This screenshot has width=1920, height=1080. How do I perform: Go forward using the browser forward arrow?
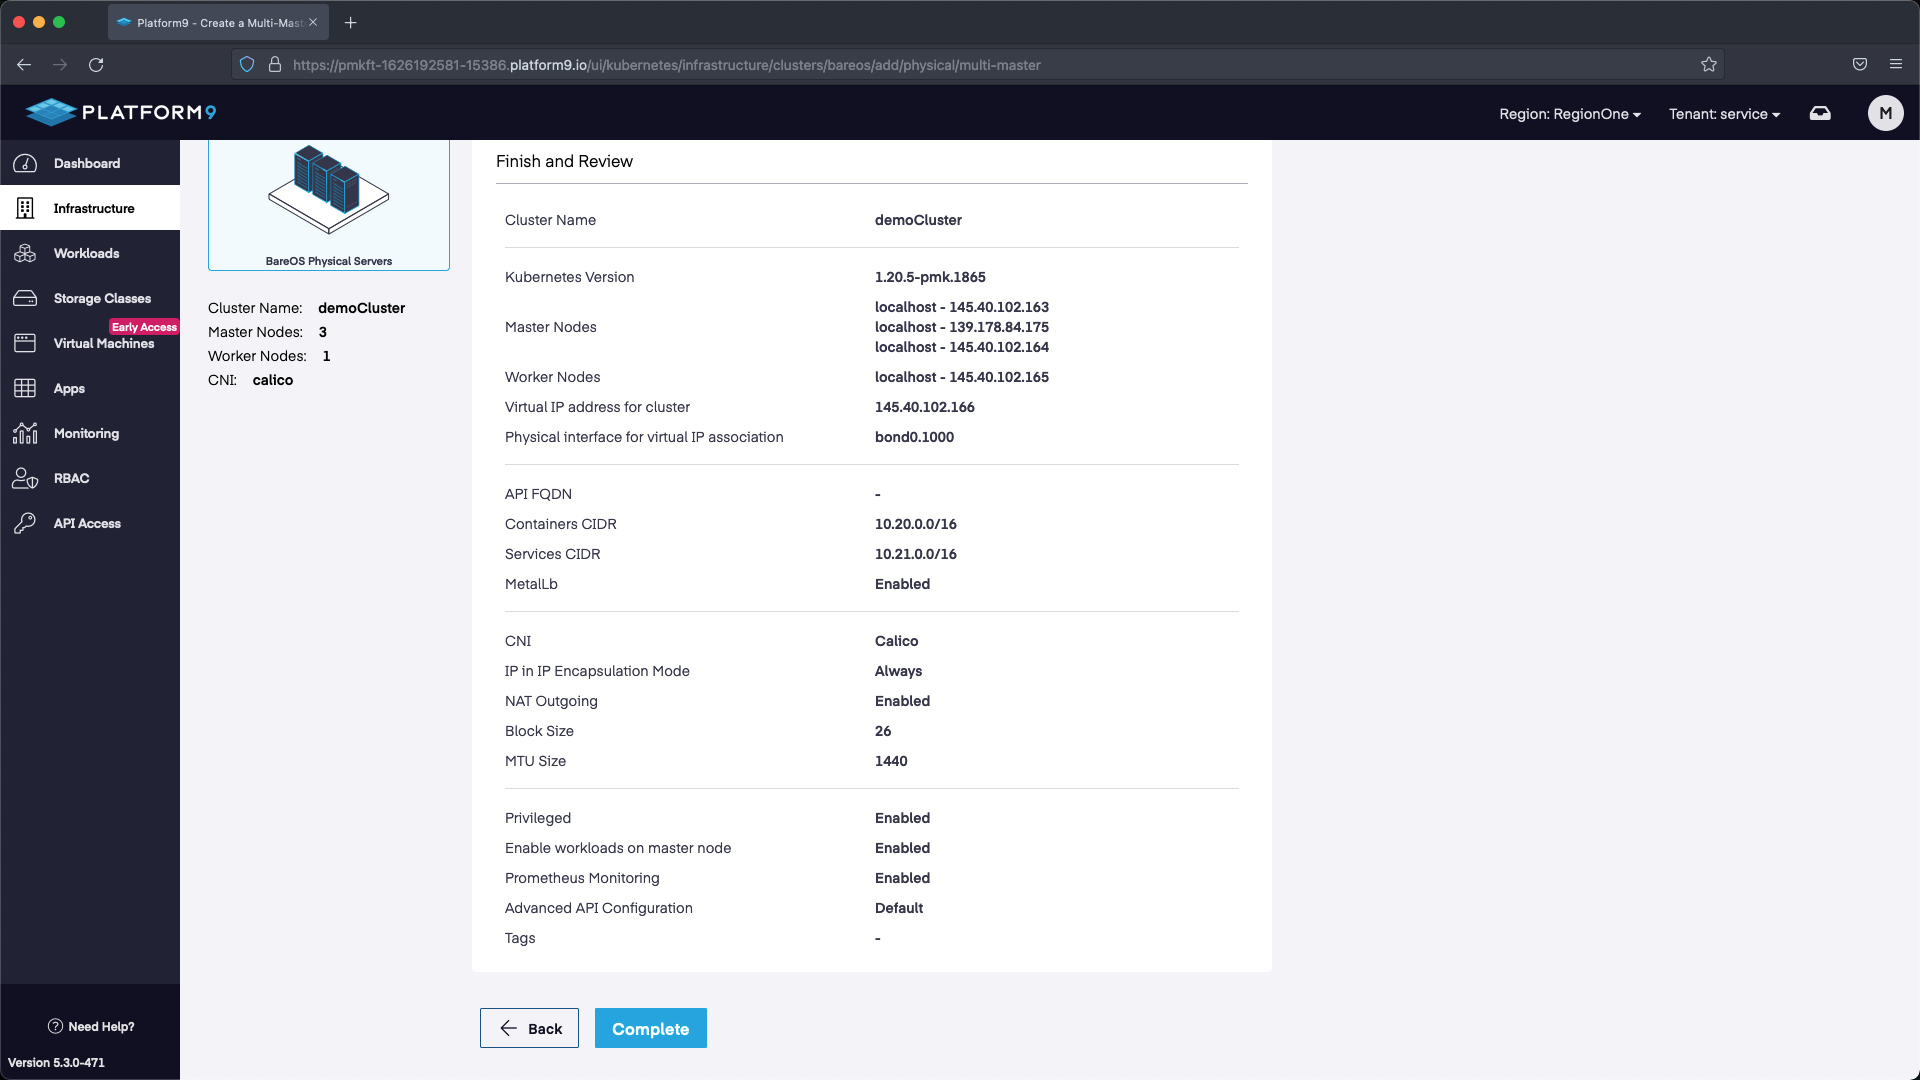[60, 64]
